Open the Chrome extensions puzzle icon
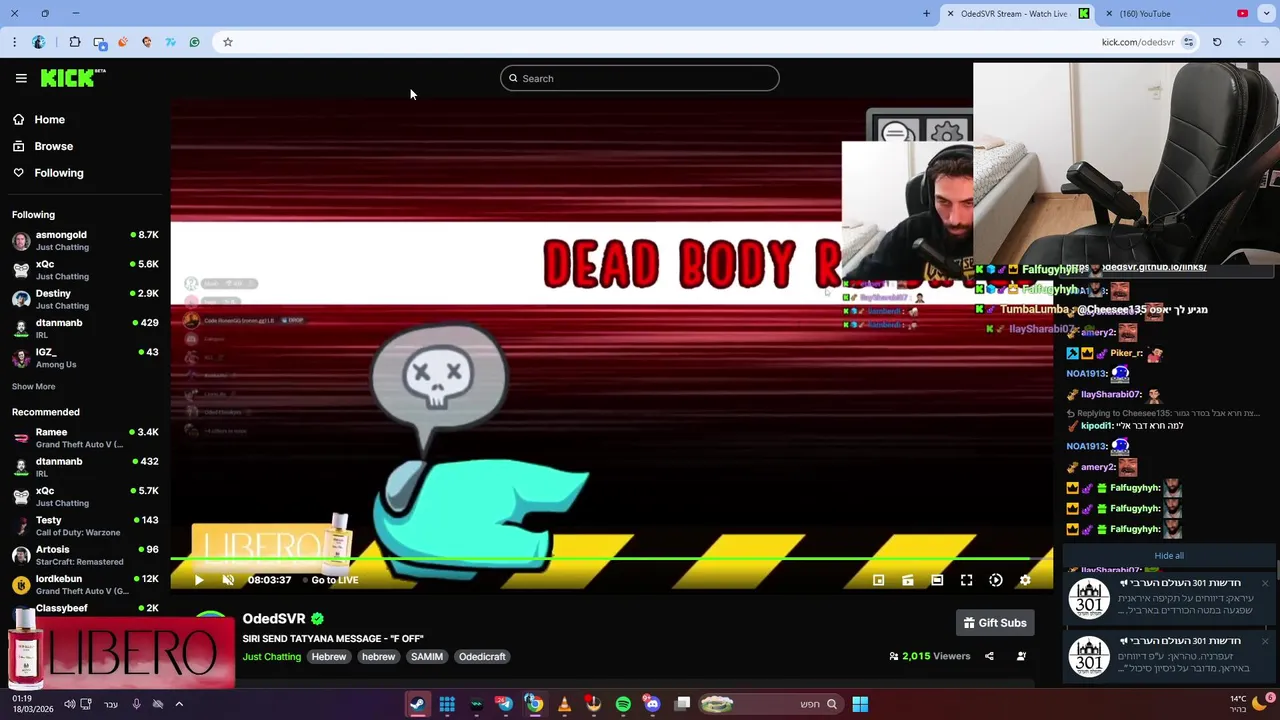Screen dimensions: 1280x720 (x=75, y=42)
